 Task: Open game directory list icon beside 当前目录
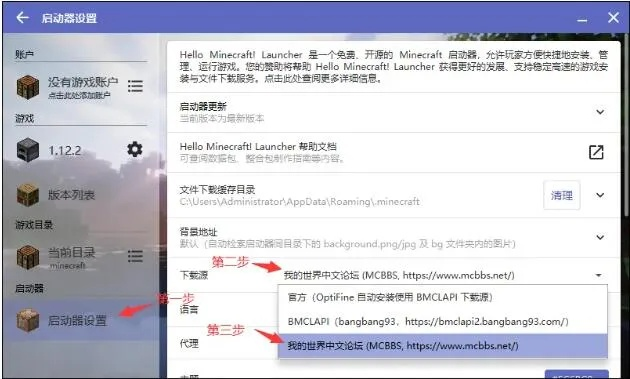click(x=135, y=256)
